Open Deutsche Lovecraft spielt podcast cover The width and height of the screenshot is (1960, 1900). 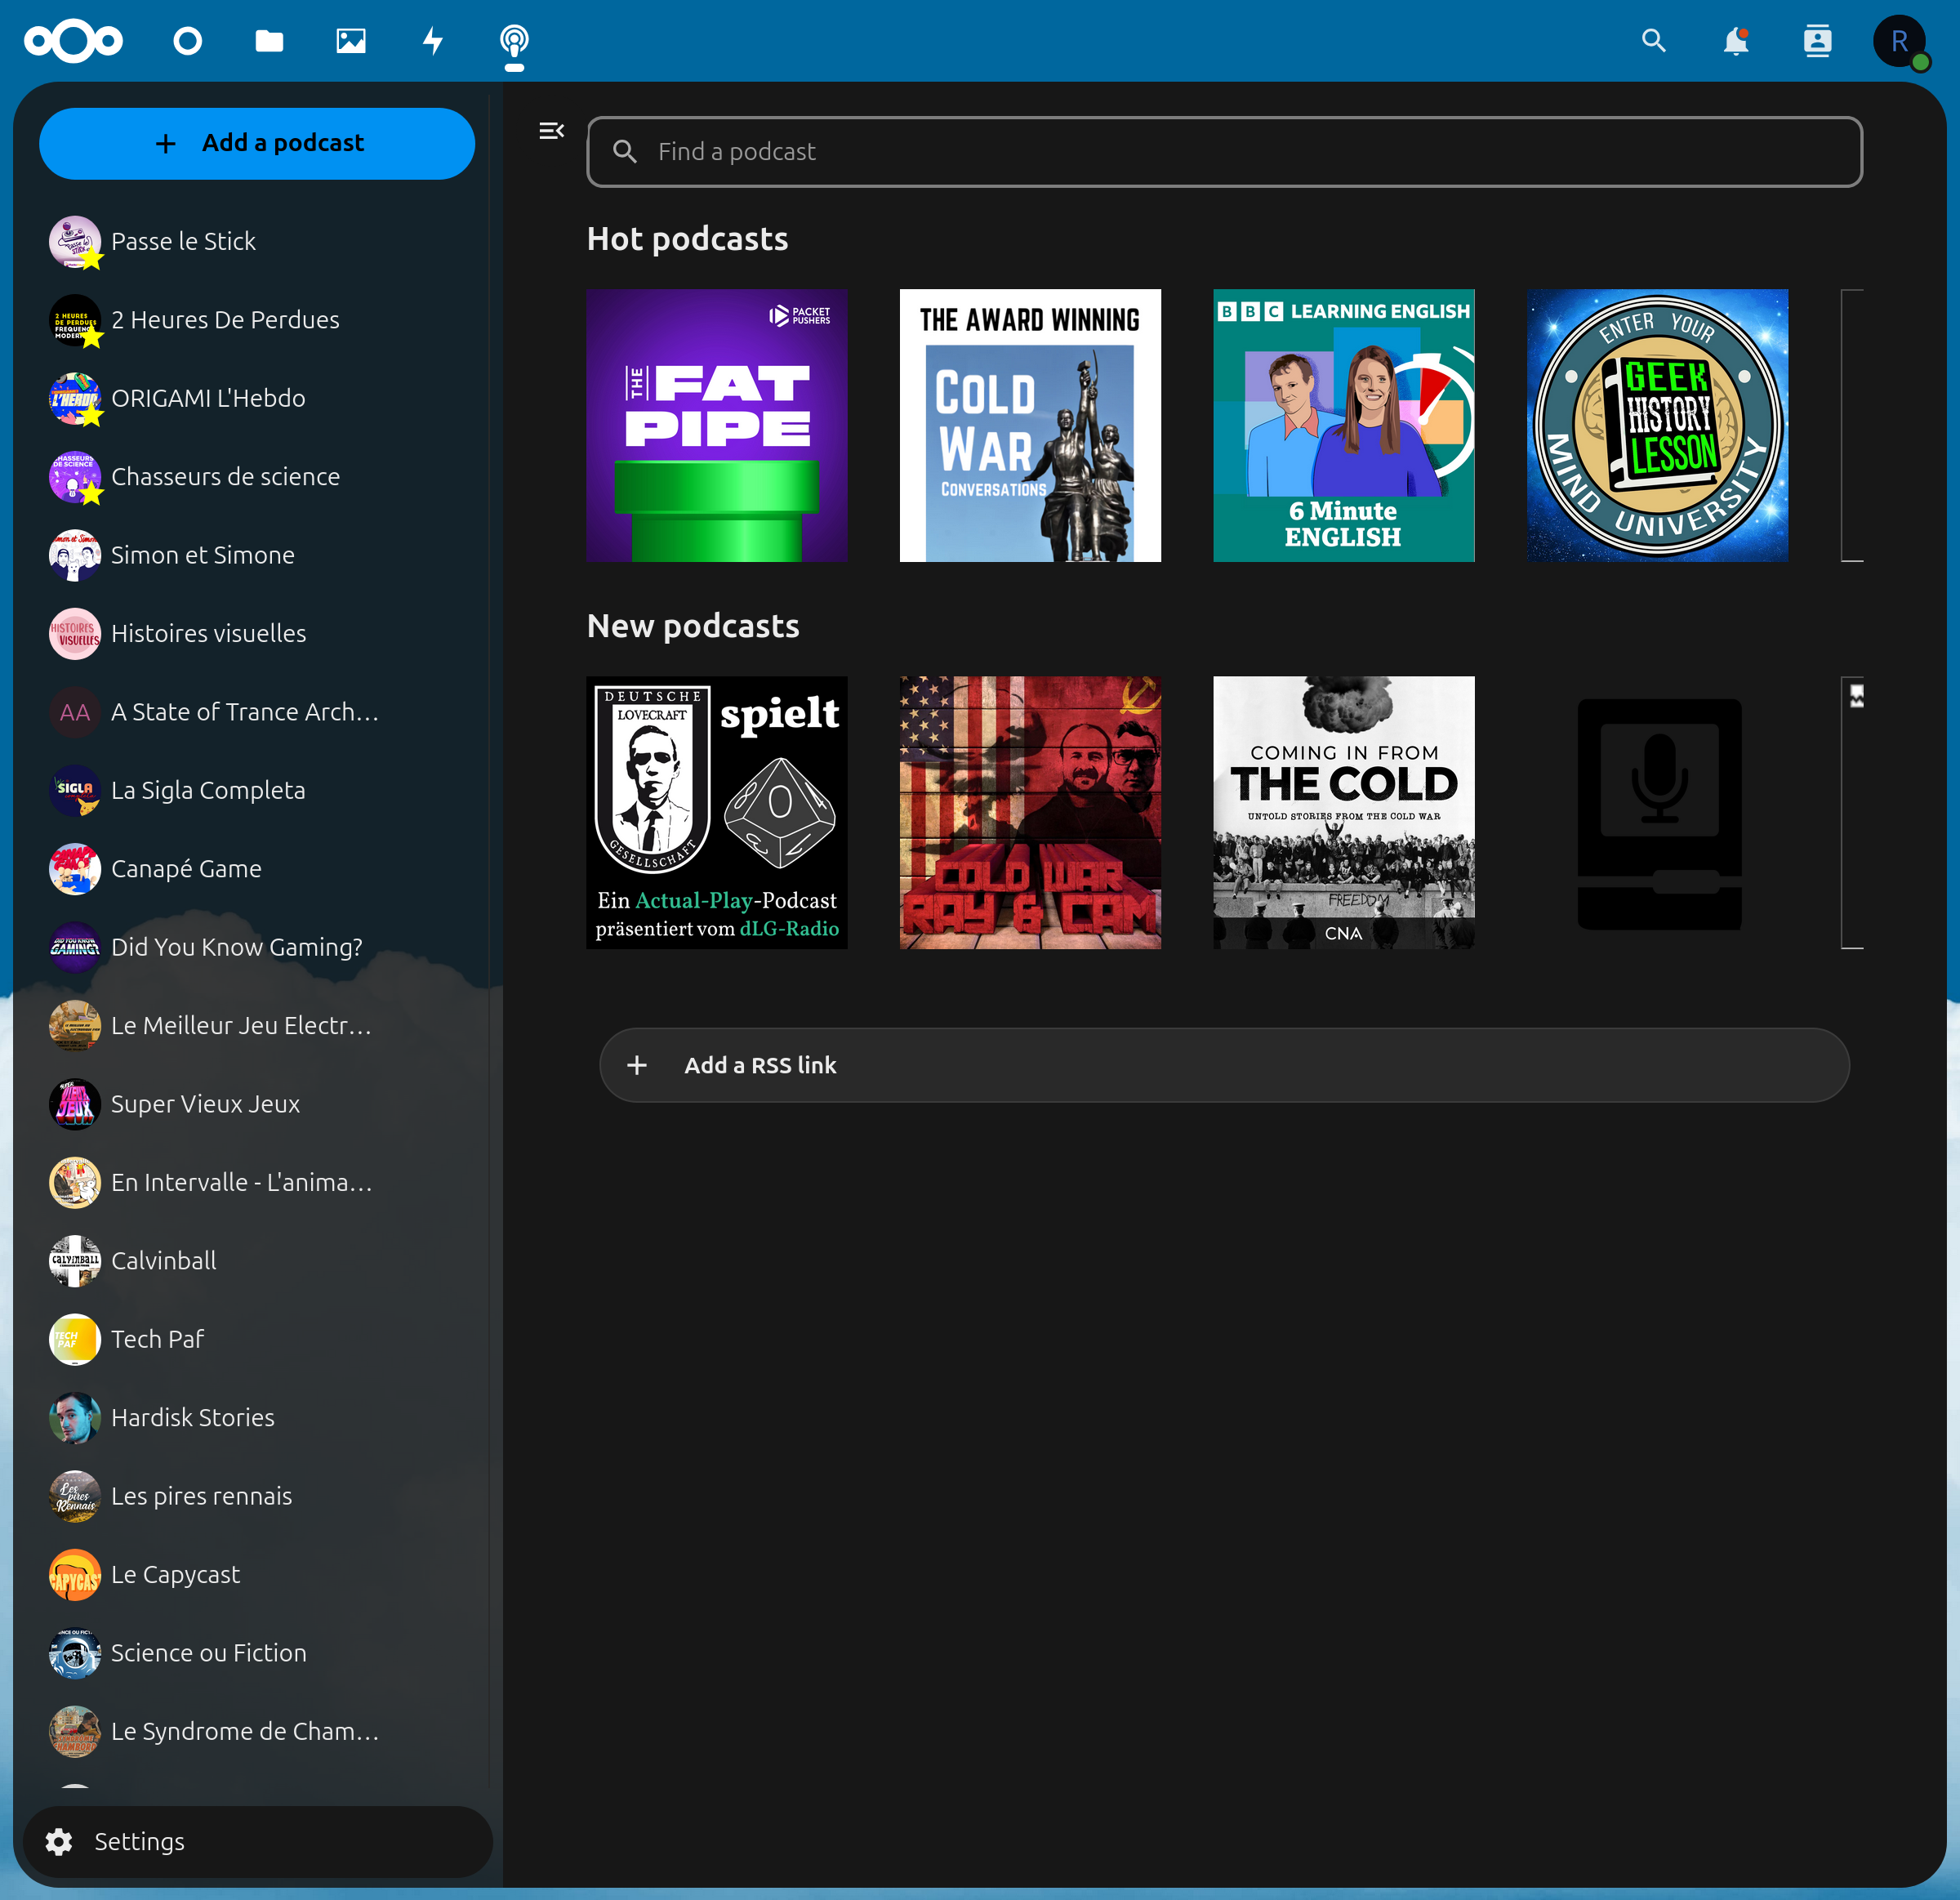click(x=717, y=812)
